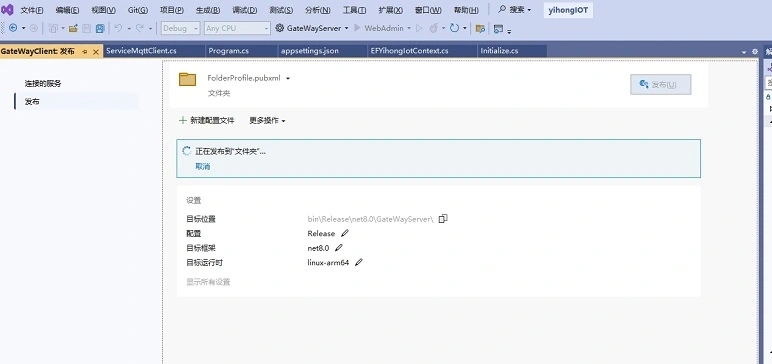Screen dimensions: 772x364
Task: Open the WebAdmin launch profile dropdown arrow
Action: coord(409,29)
